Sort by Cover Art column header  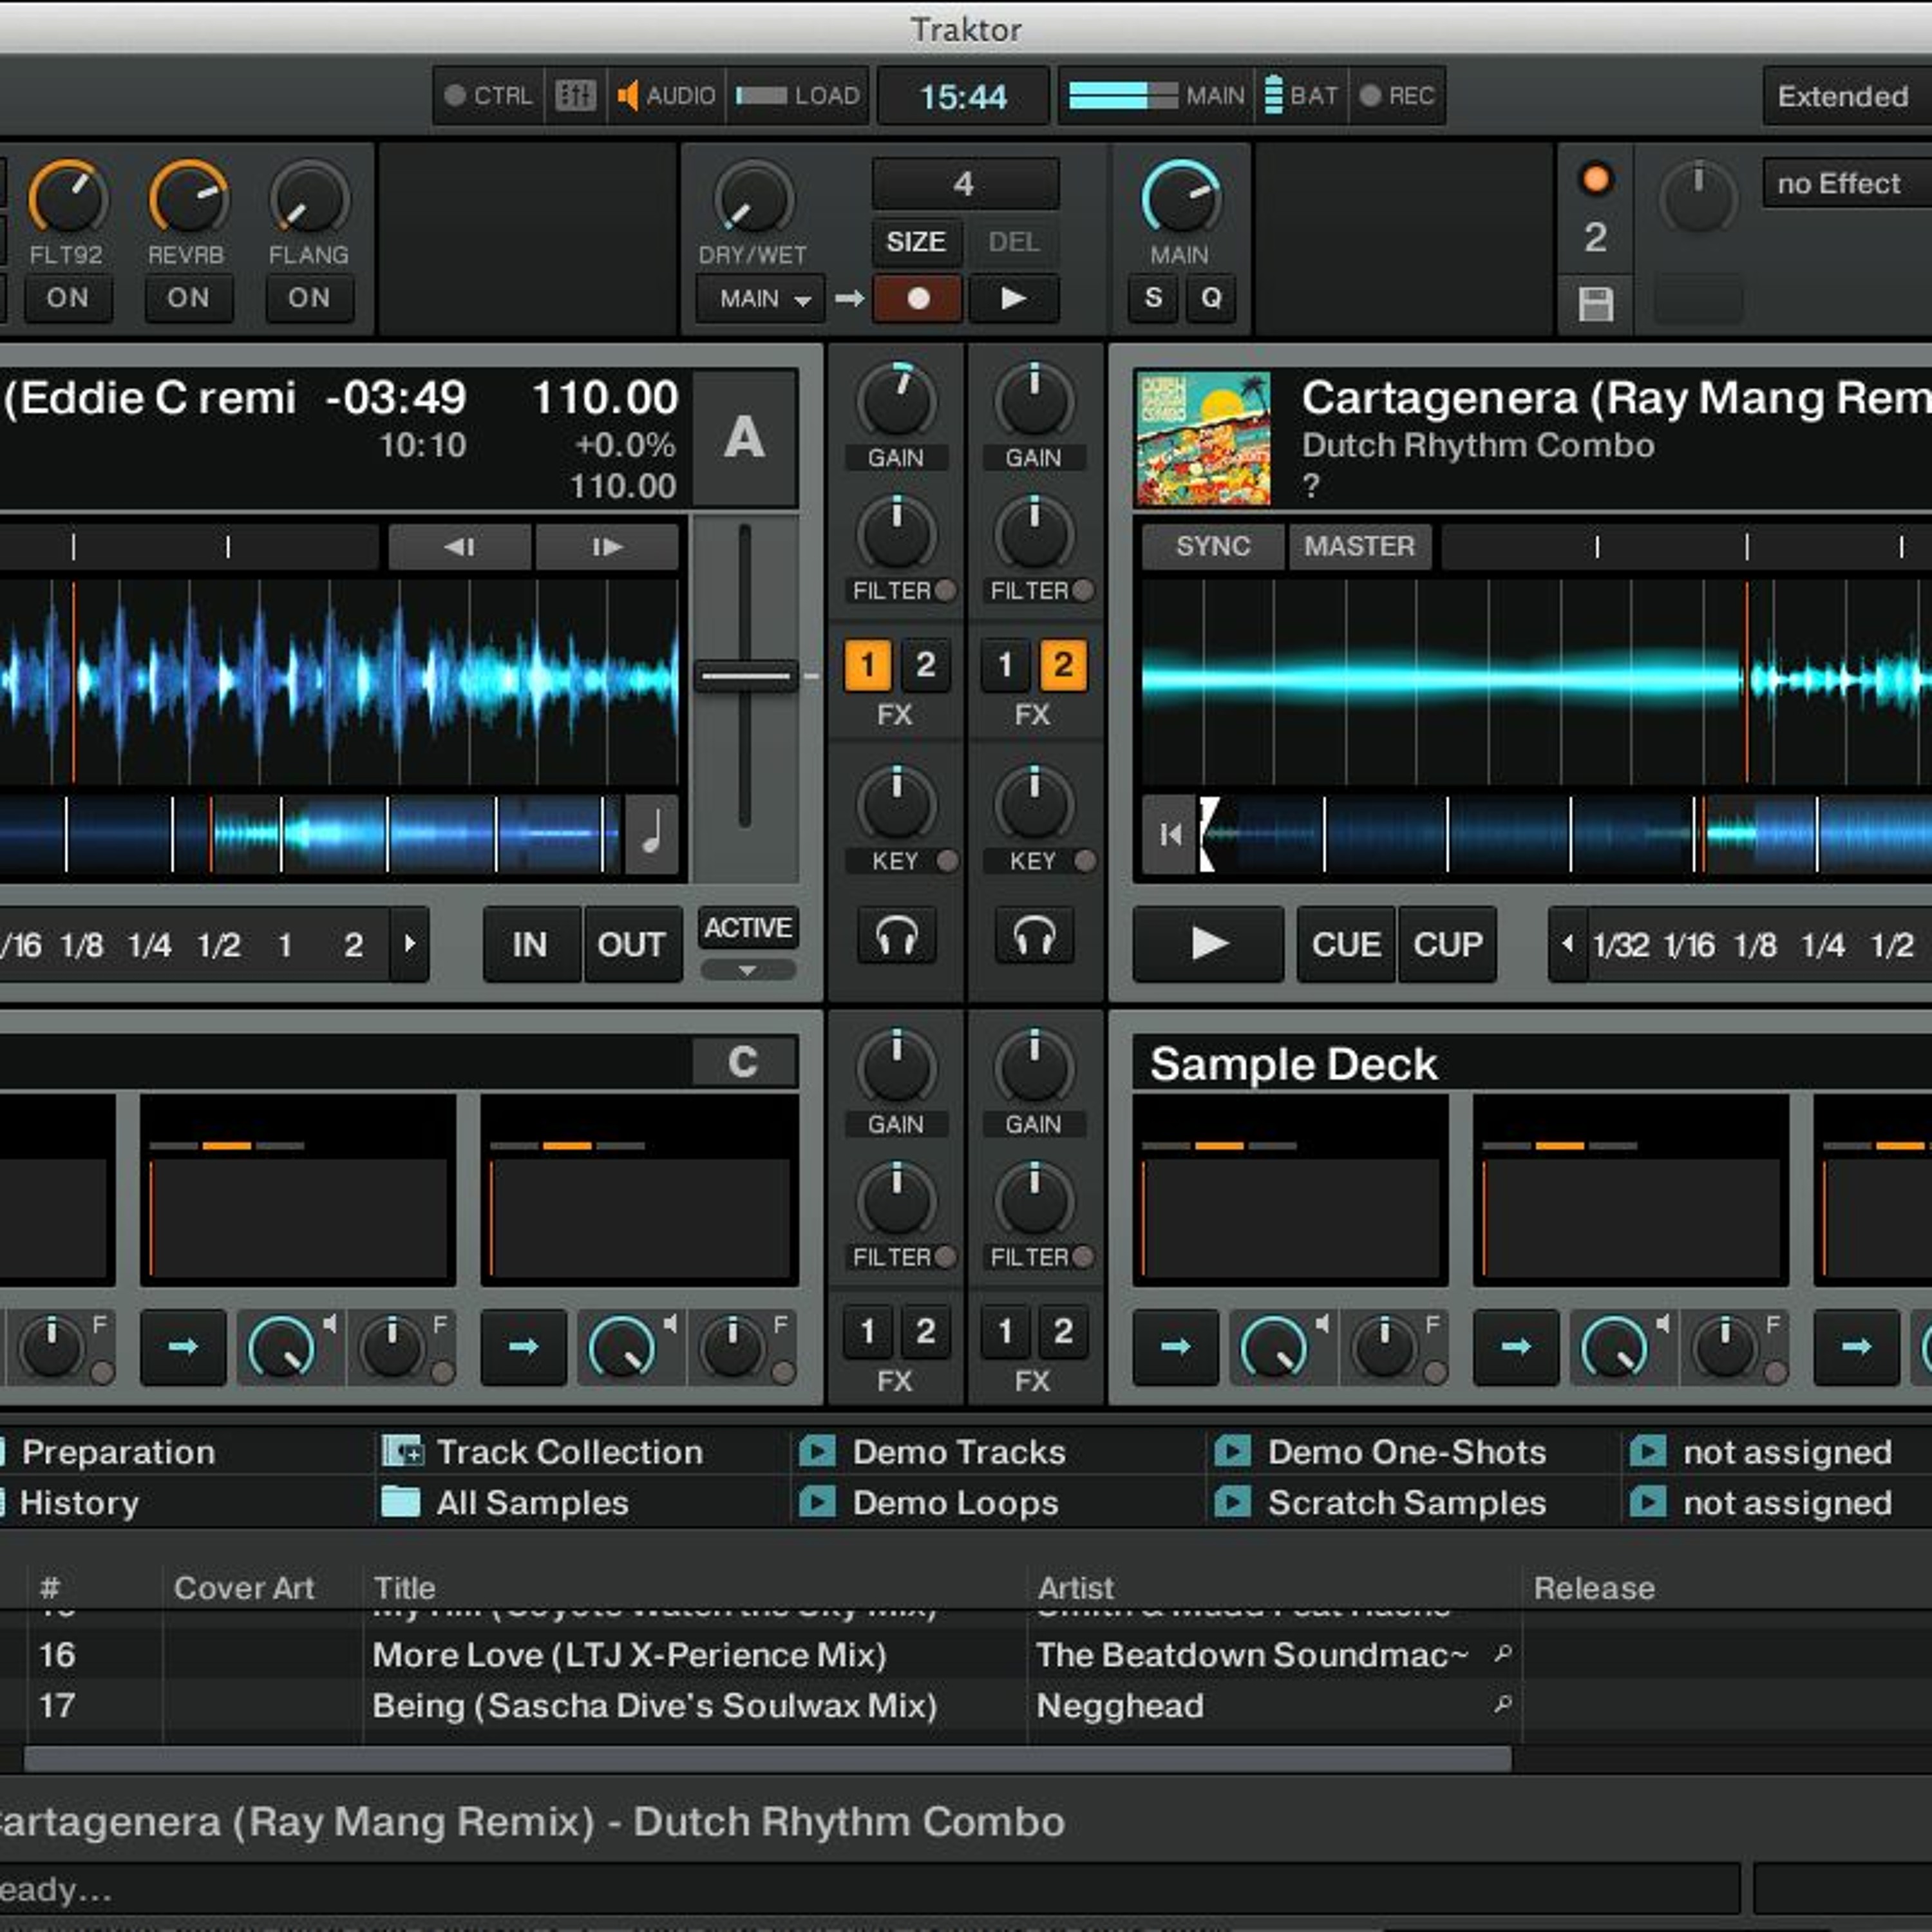click(x=244, y=1588)
